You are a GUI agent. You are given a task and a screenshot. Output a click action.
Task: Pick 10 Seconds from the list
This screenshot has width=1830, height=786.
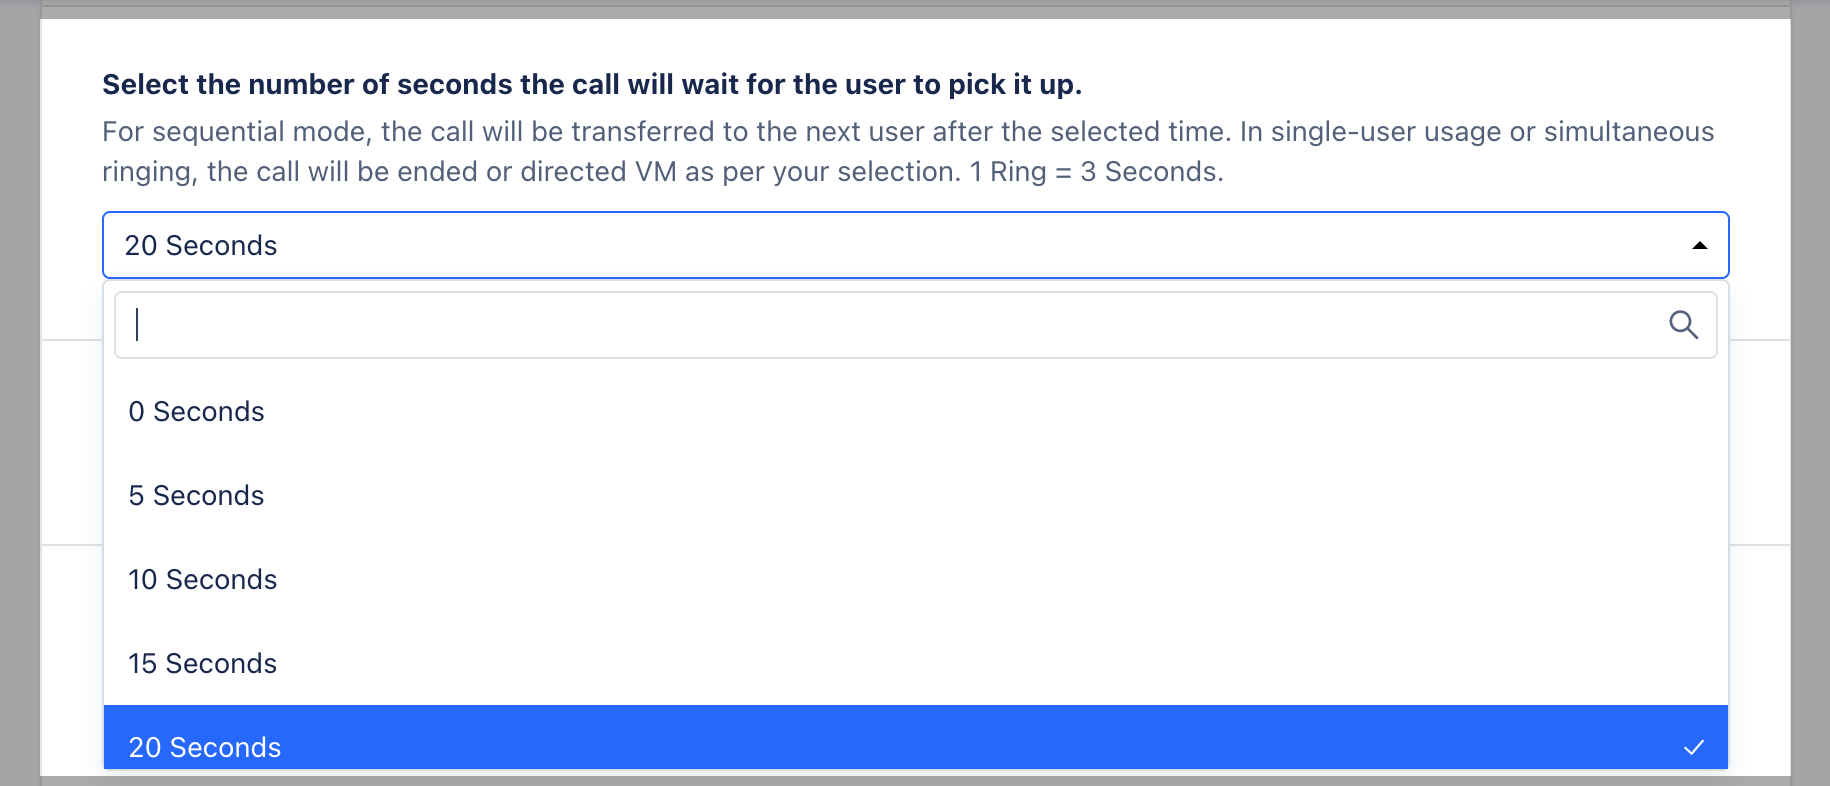(916, 580)
